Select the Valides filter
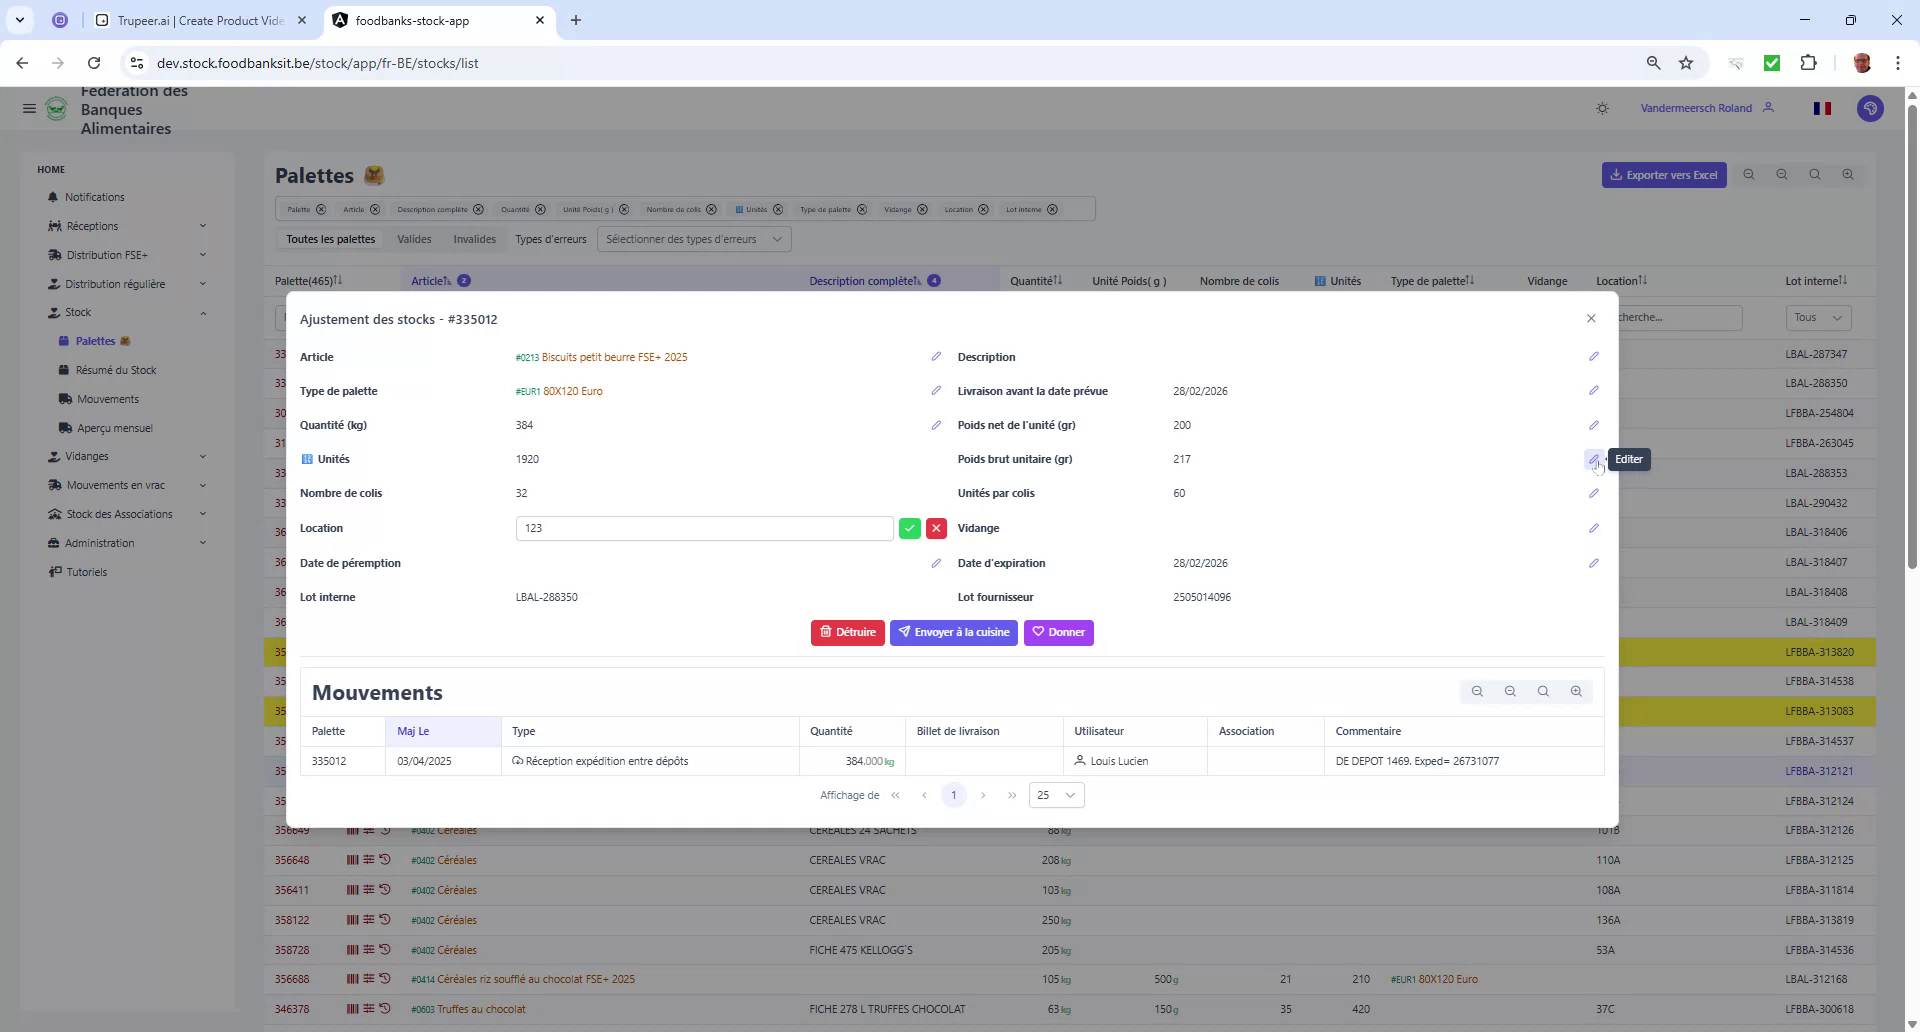 click(415, 239)
